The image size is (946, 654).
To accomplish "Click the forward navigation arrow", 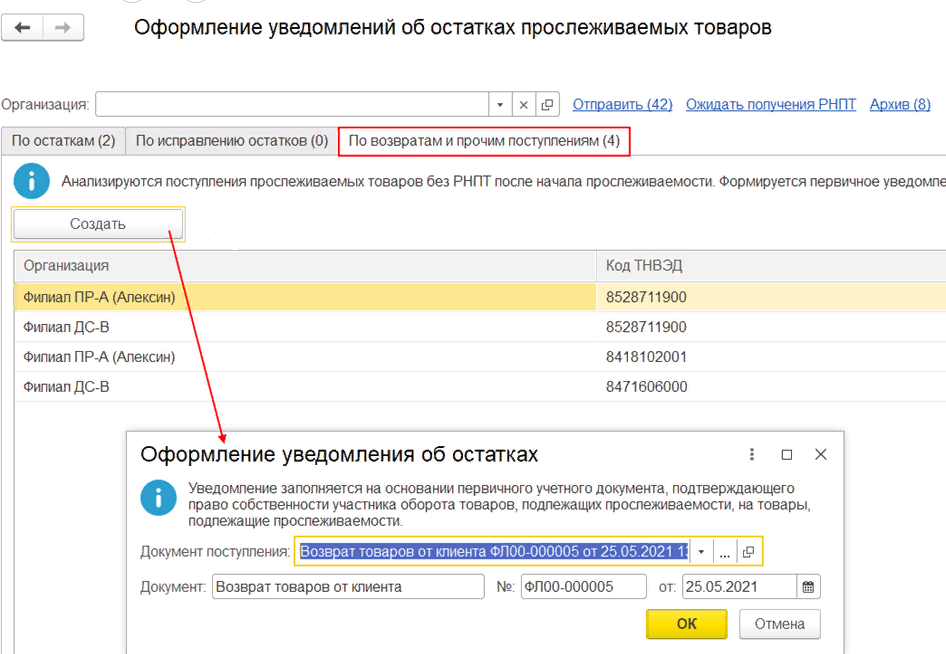I will point(62,28).
